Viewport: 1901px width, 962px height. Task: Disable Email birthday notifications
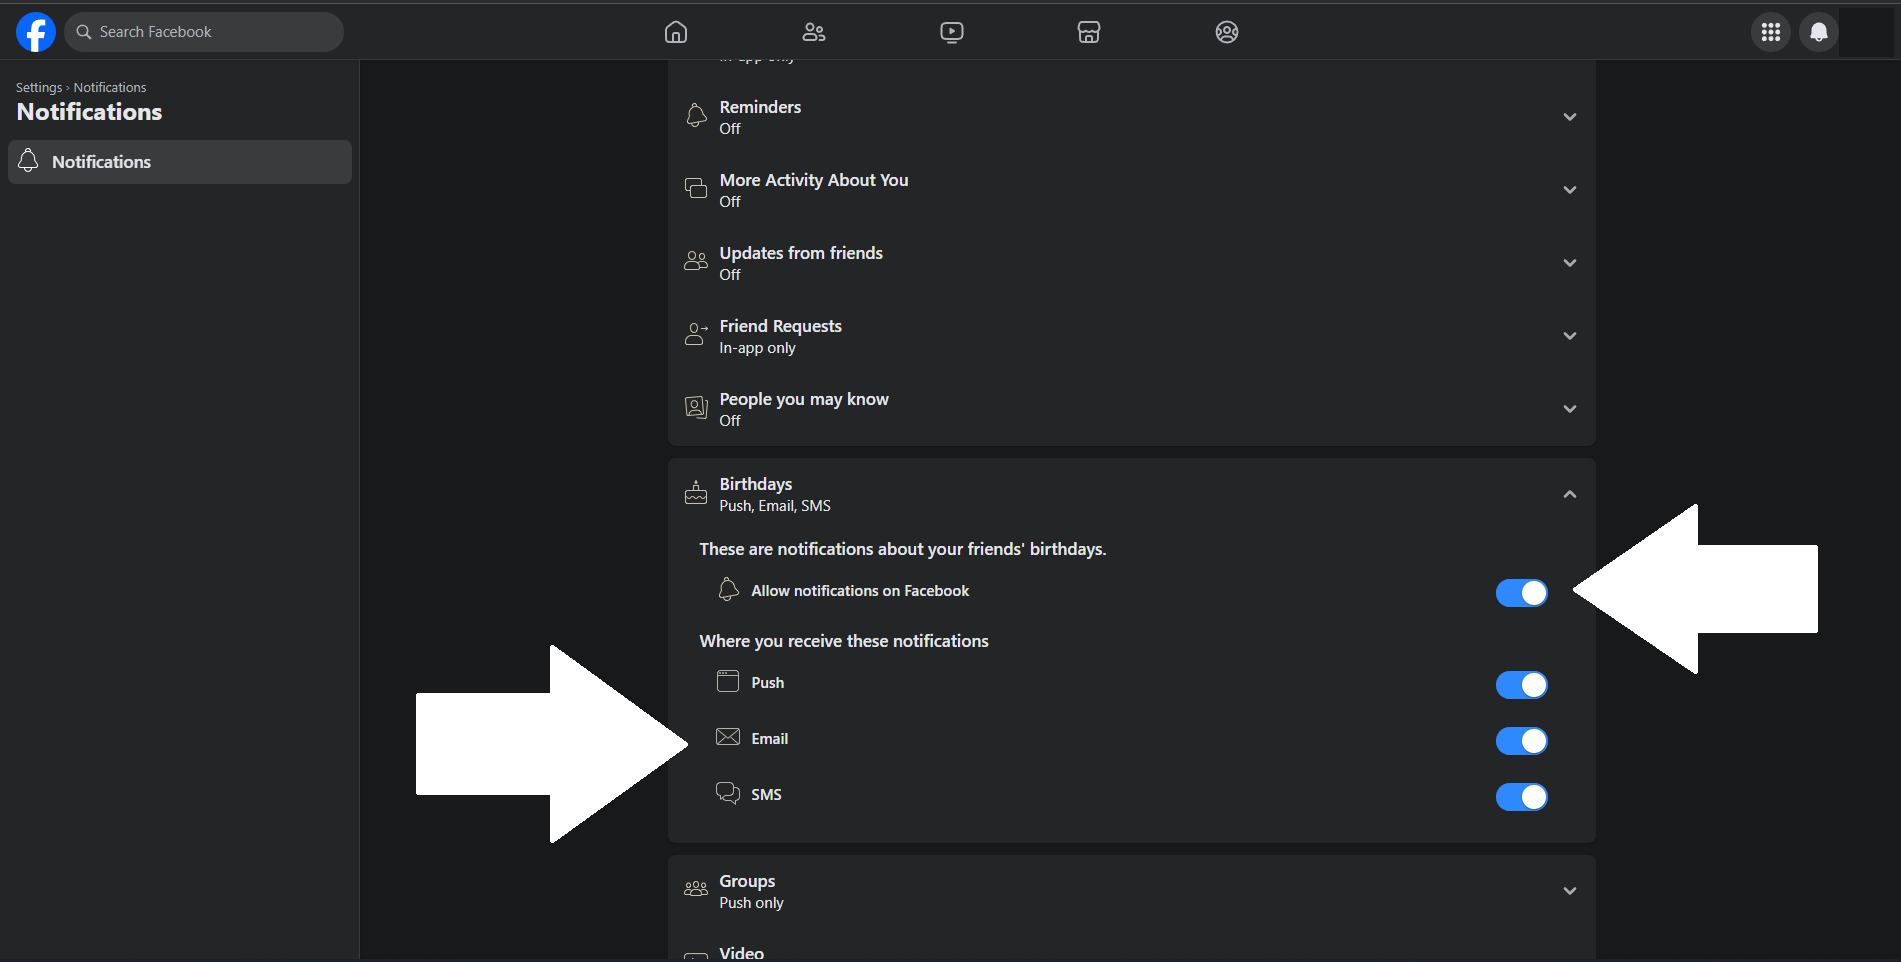point(1520,741)
